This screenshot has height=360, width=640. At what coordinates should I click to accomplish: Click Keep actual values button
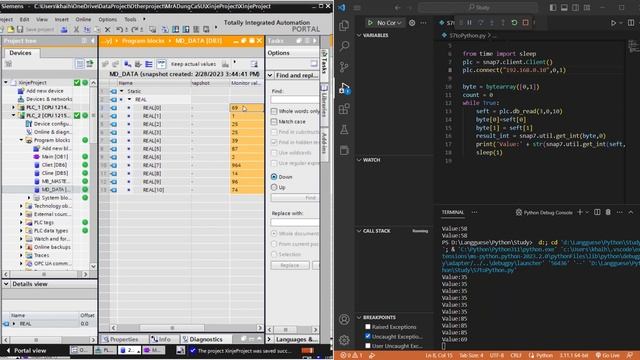pos(193,64)
